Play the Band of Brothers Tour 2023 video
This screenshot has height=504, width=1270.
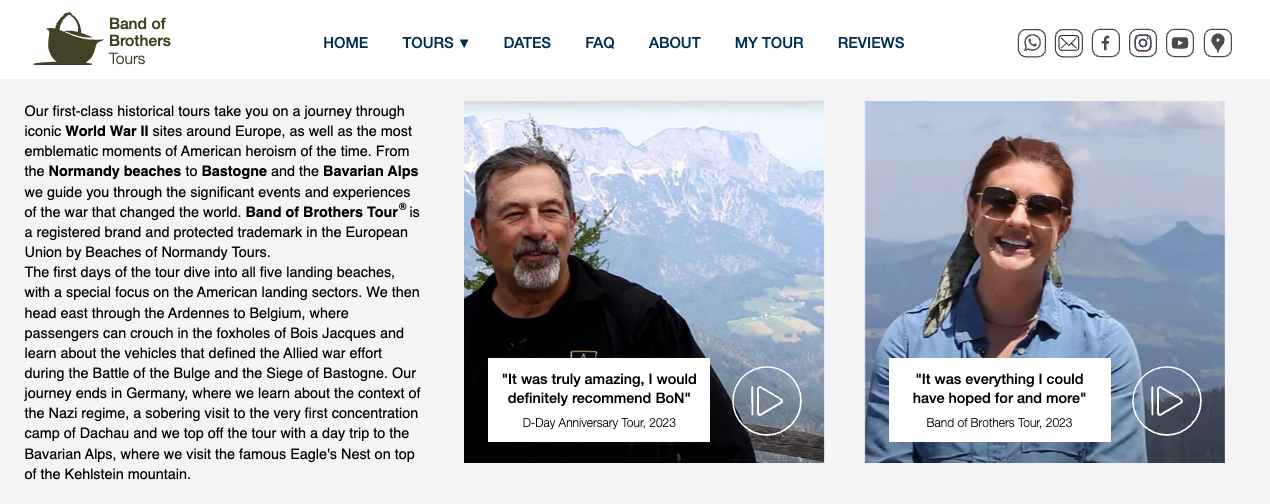(1166, 401)
